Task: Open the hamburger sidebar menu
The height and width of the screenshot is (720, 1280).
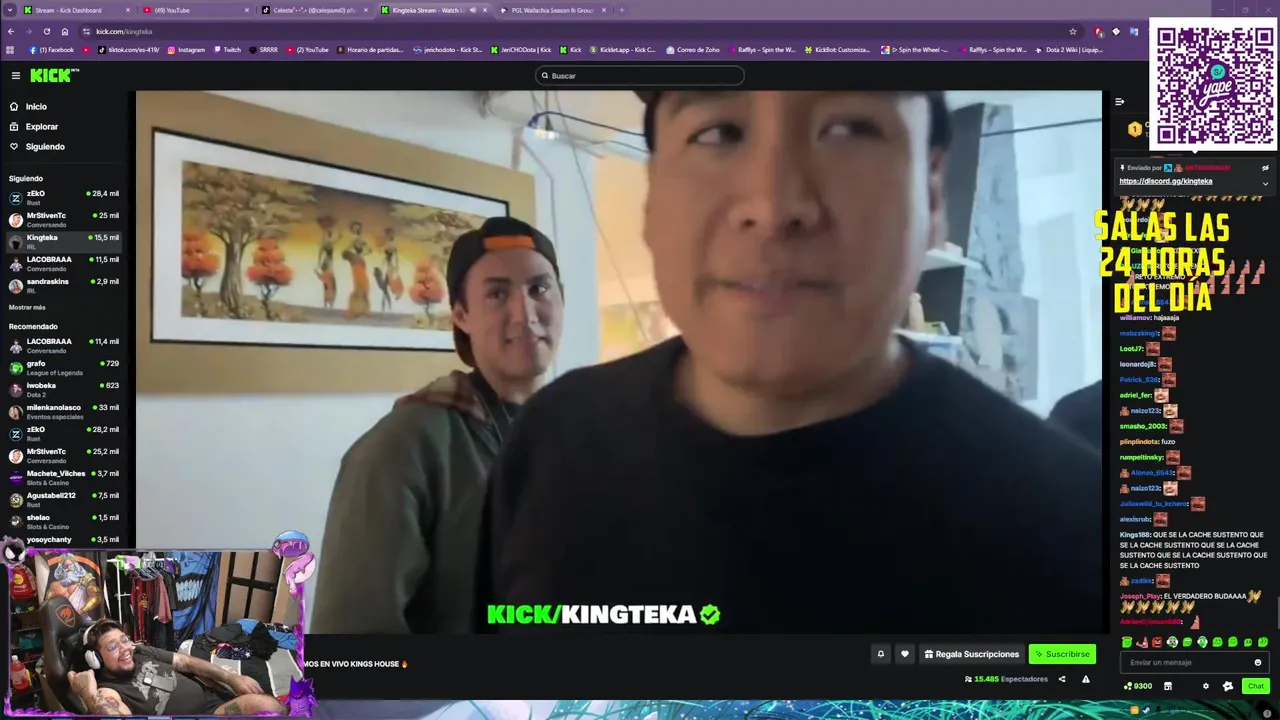Action: [x=16, y=76]
